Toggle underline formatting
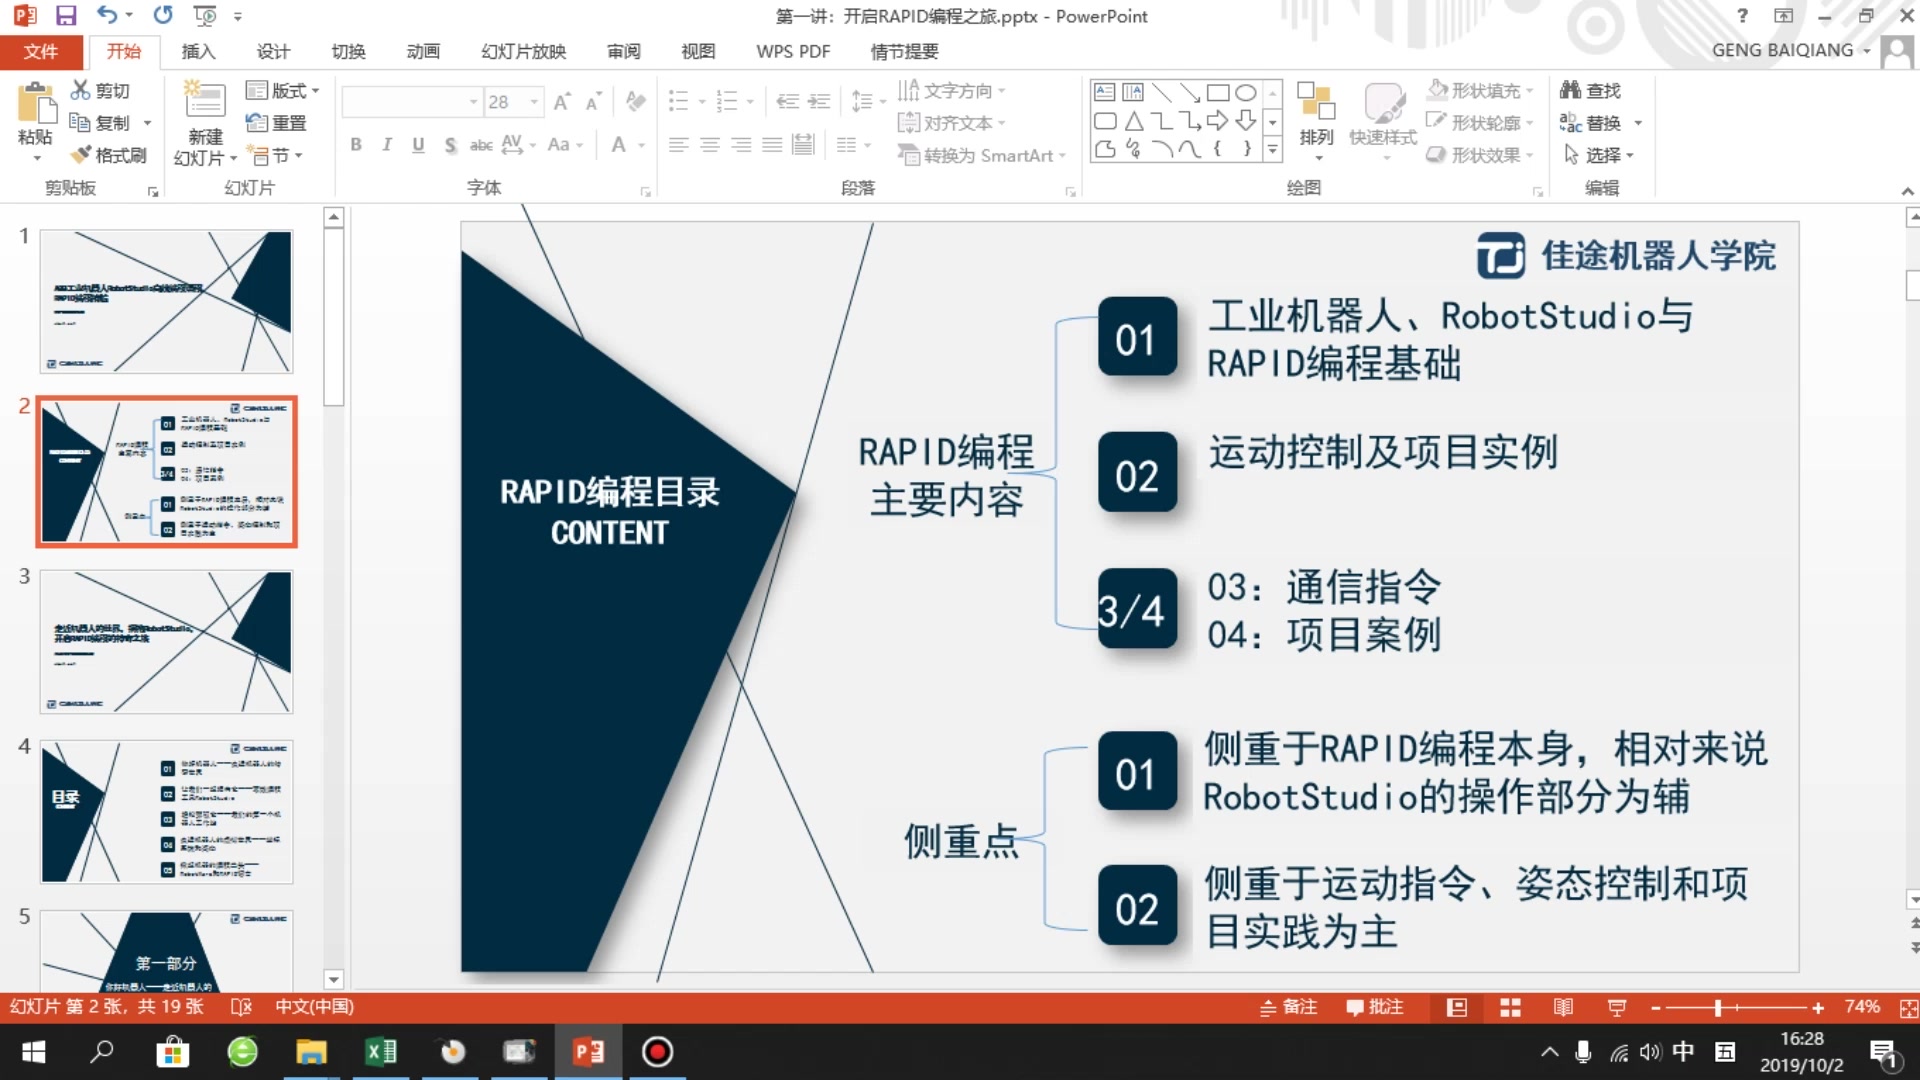 point(418,145)
